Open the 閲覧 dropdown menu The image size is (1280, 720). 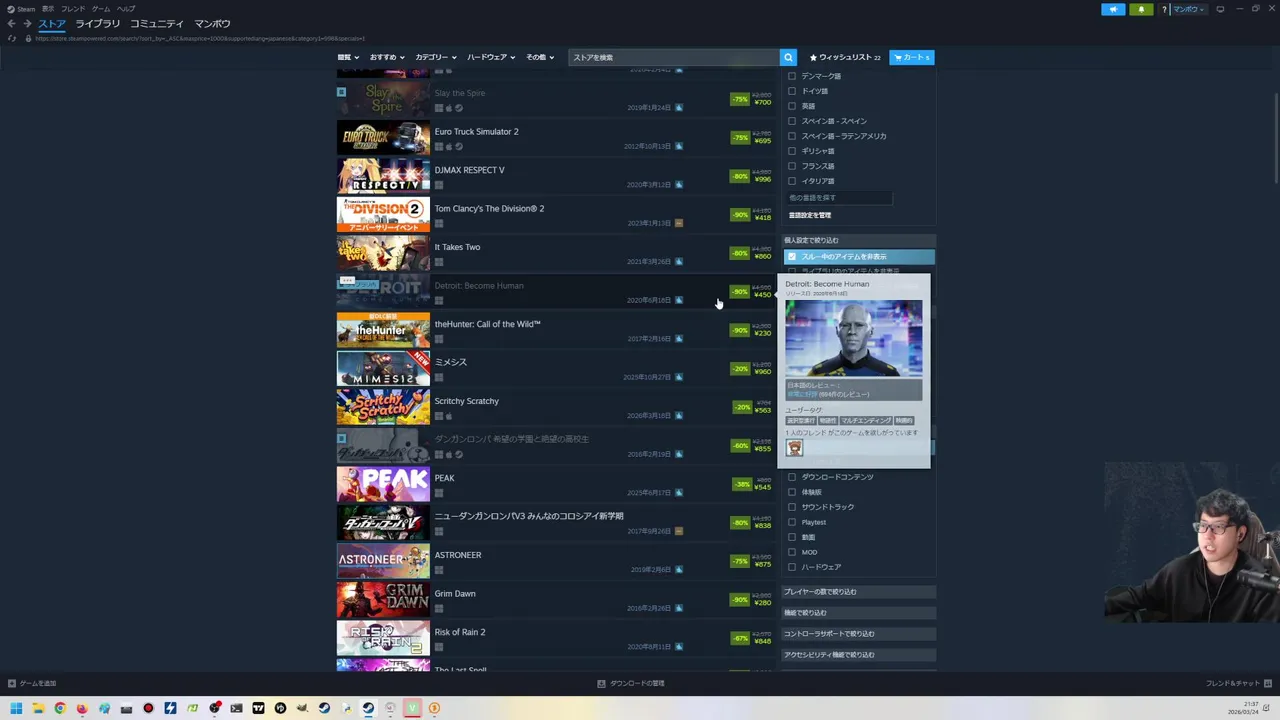pos(347,57)
